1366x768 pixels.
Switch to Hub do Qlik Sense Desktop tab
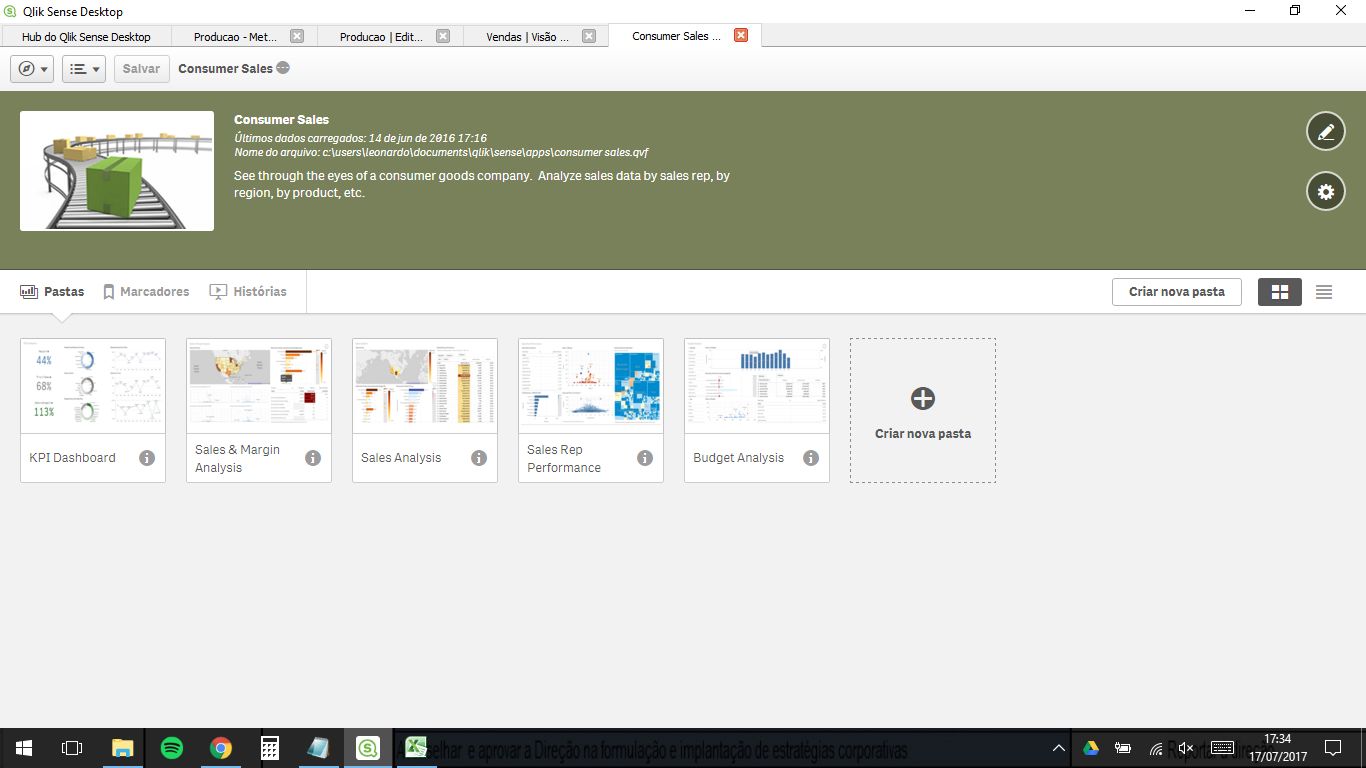pyautogui.click(x=86, y=36)
